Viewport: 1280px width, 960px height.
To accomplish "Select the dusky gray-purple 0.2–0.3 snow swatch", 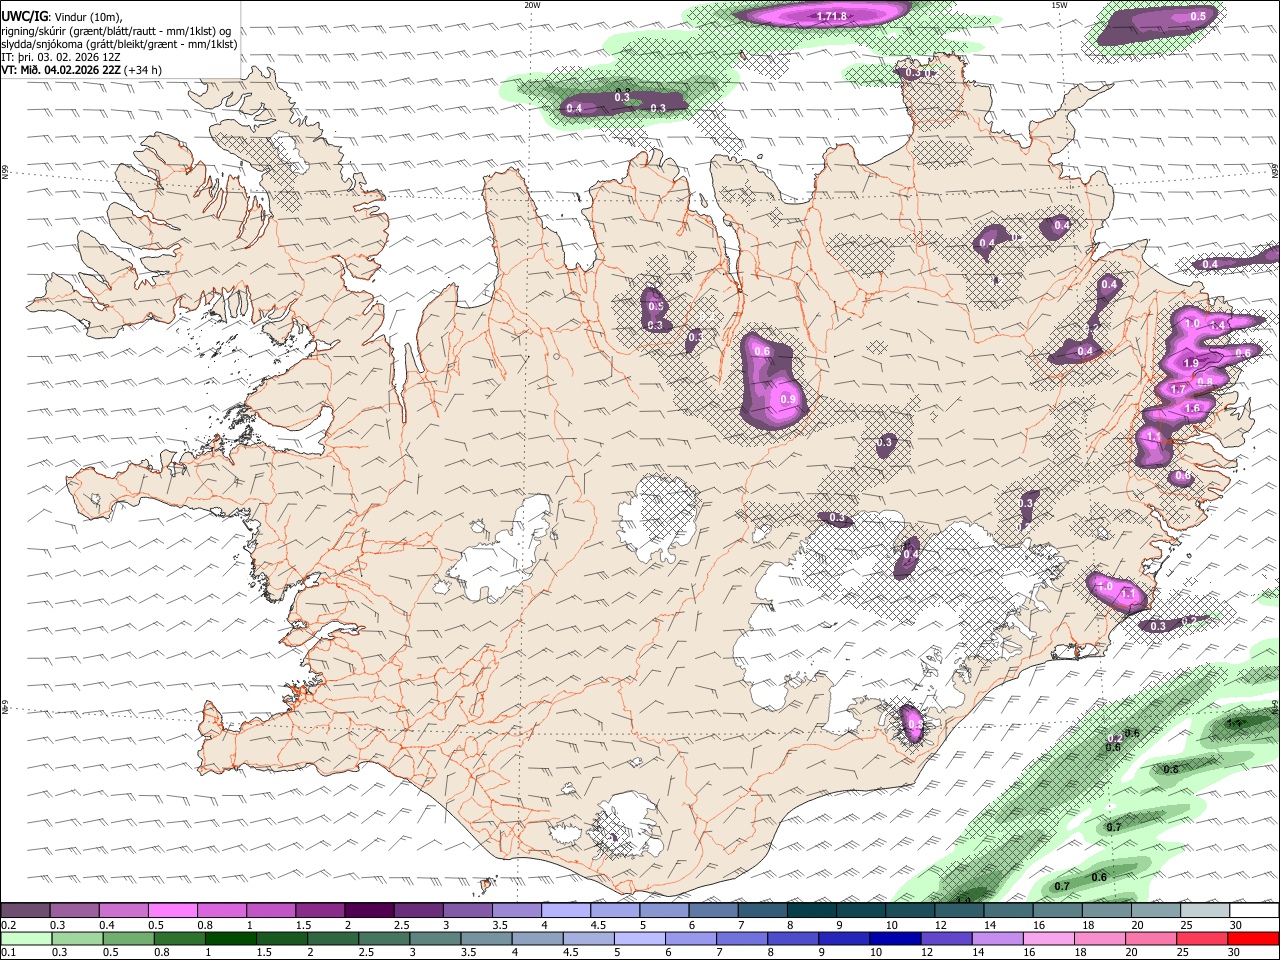I will [25, 911].
